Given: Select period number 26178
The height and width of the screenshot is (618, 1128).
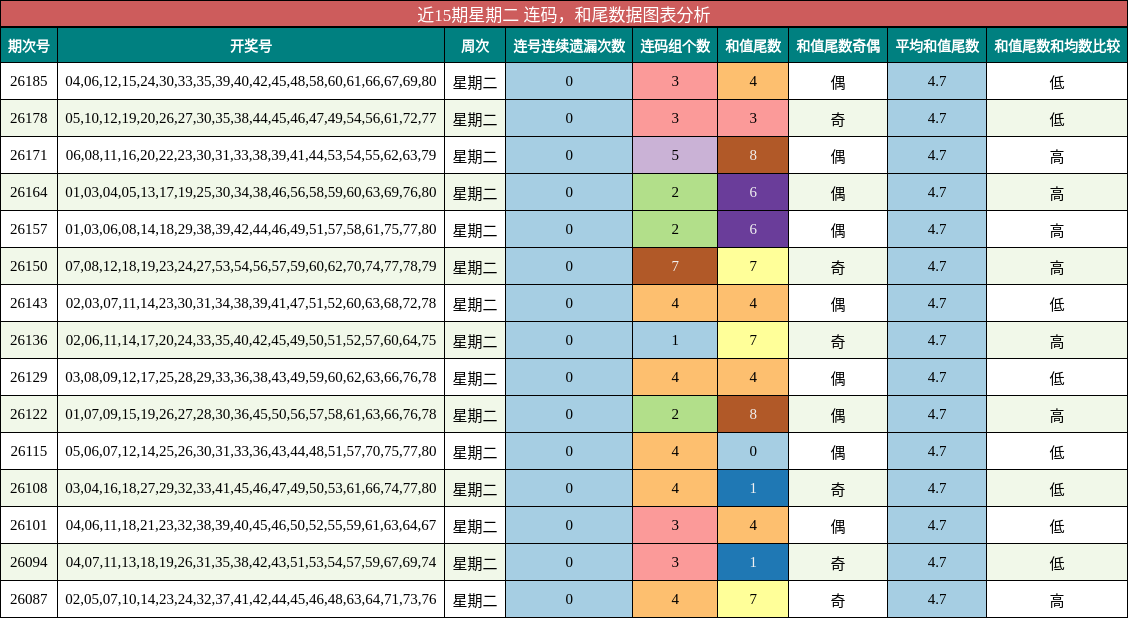Looking at the screenshot, I should pyautogui.click(x=29, y=118).
